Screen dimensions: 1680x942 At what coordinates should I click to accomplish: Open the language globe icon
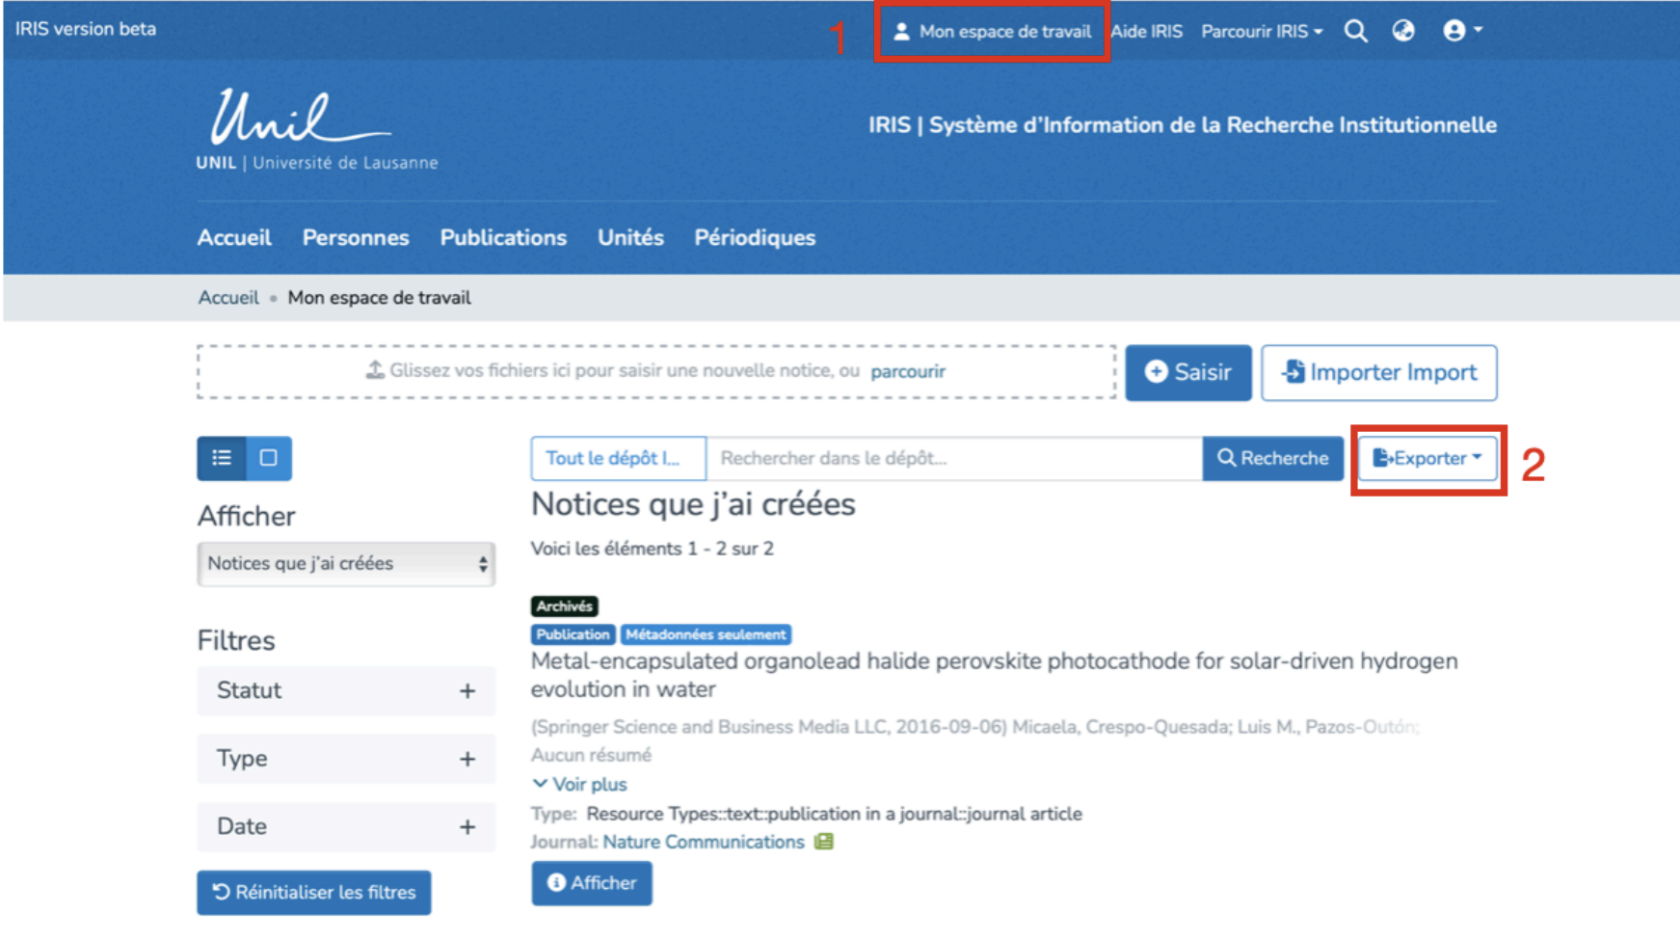pyautogui.click(x=1403, y=31)
